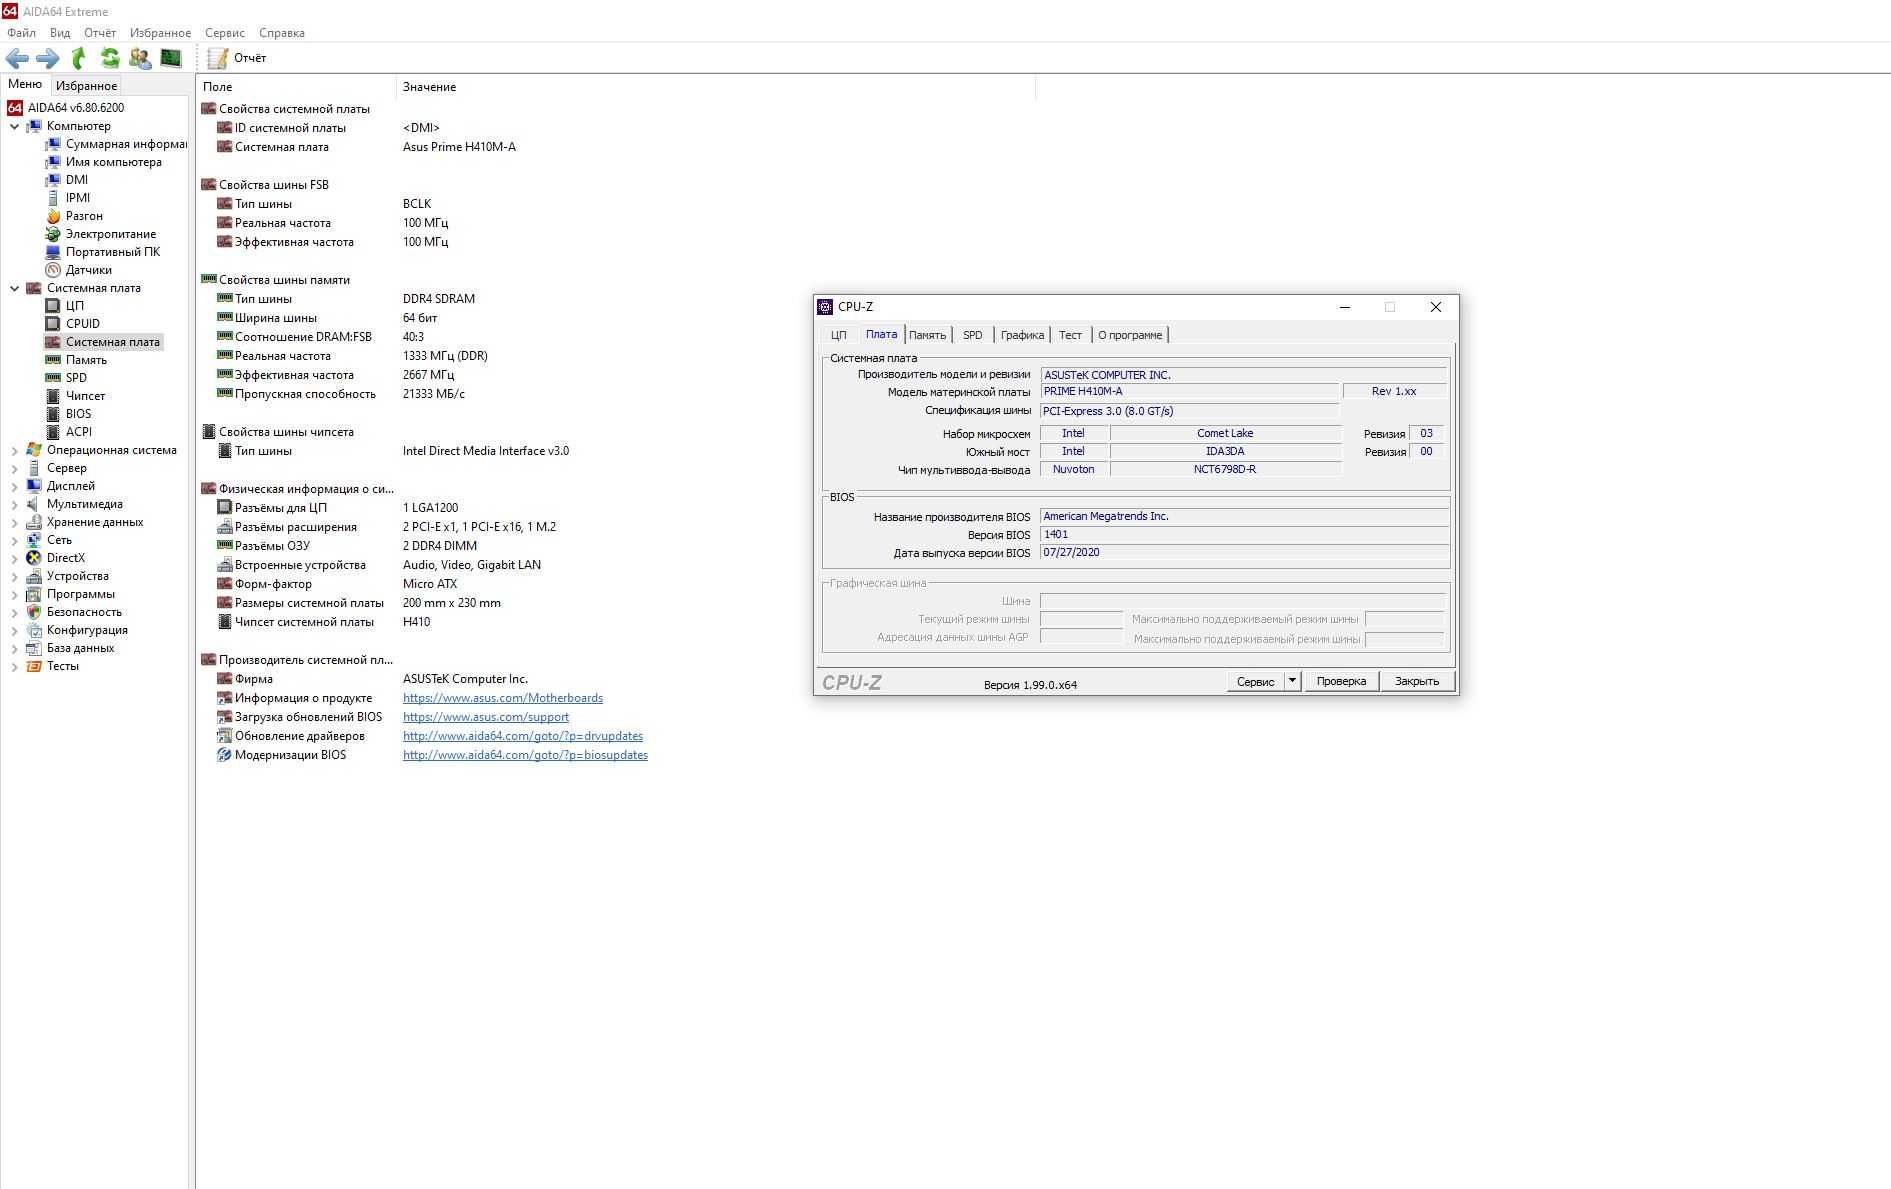Select Безопасность in the tree
The image size is (1891, 1189).
tap(84, 612)
